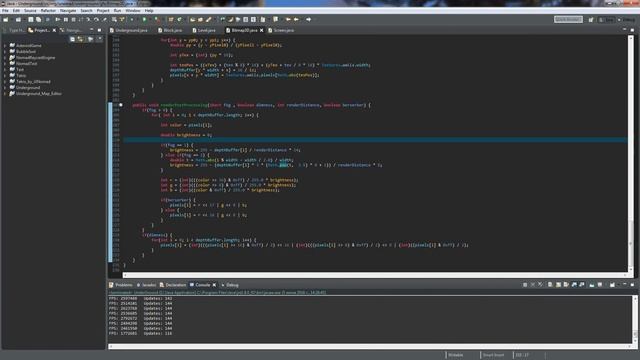The image size is (640, 360).
Task: Click the Open Console icon
Action: click(612, 284)
